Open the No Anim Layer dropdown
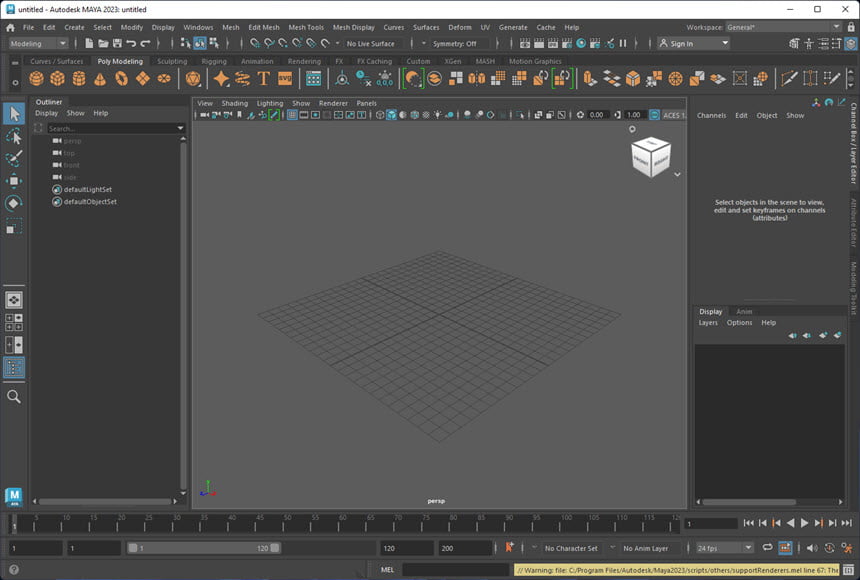Image resolution: width=860 pixels, height=580 pixels. tap(645, 548)
